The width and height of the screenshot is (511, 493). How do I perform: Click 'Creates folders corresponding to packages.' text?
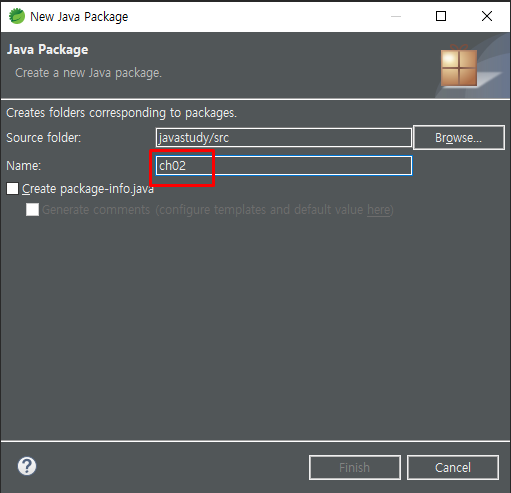[x=121, y=113]
